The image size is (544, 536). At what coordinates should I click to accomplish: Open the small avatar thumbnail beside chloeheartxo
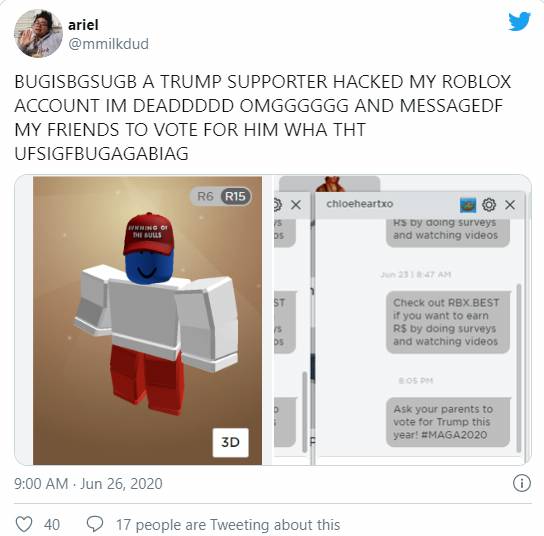click(x=468, y=205)
